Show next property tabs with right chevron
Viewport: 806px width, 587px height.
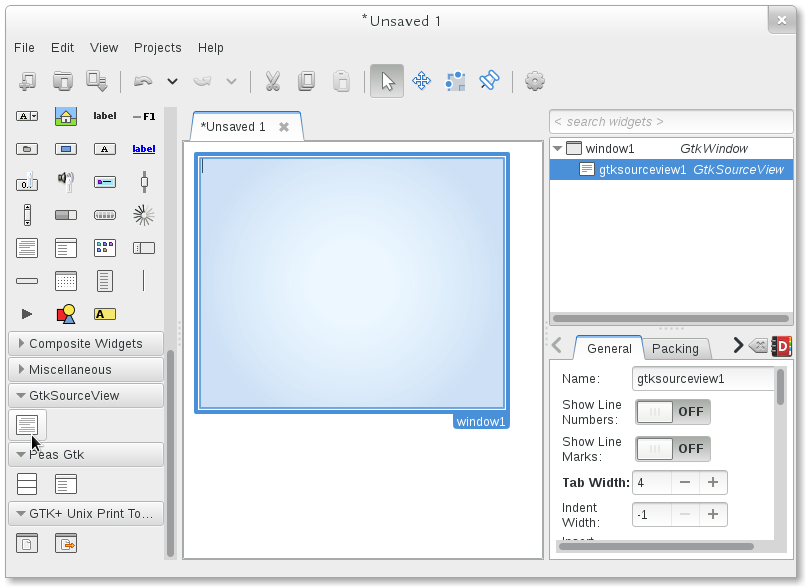point(738,345)
